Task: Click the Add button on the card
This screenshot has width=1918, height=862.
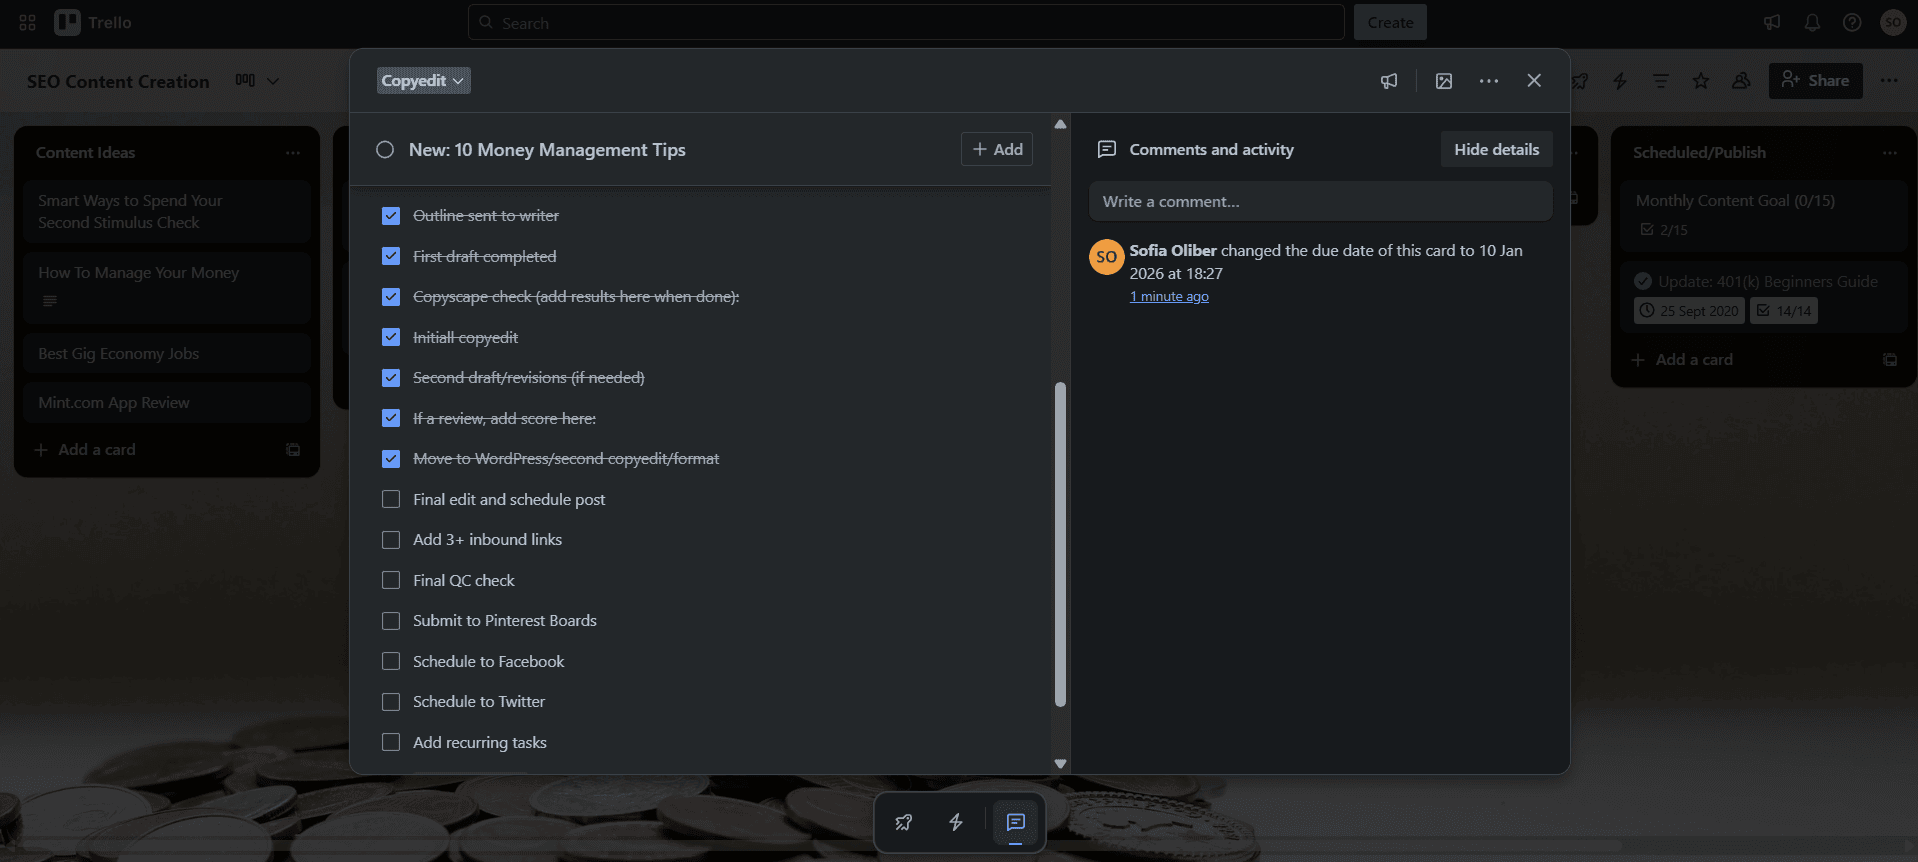Action: click(x=997, y=149)
